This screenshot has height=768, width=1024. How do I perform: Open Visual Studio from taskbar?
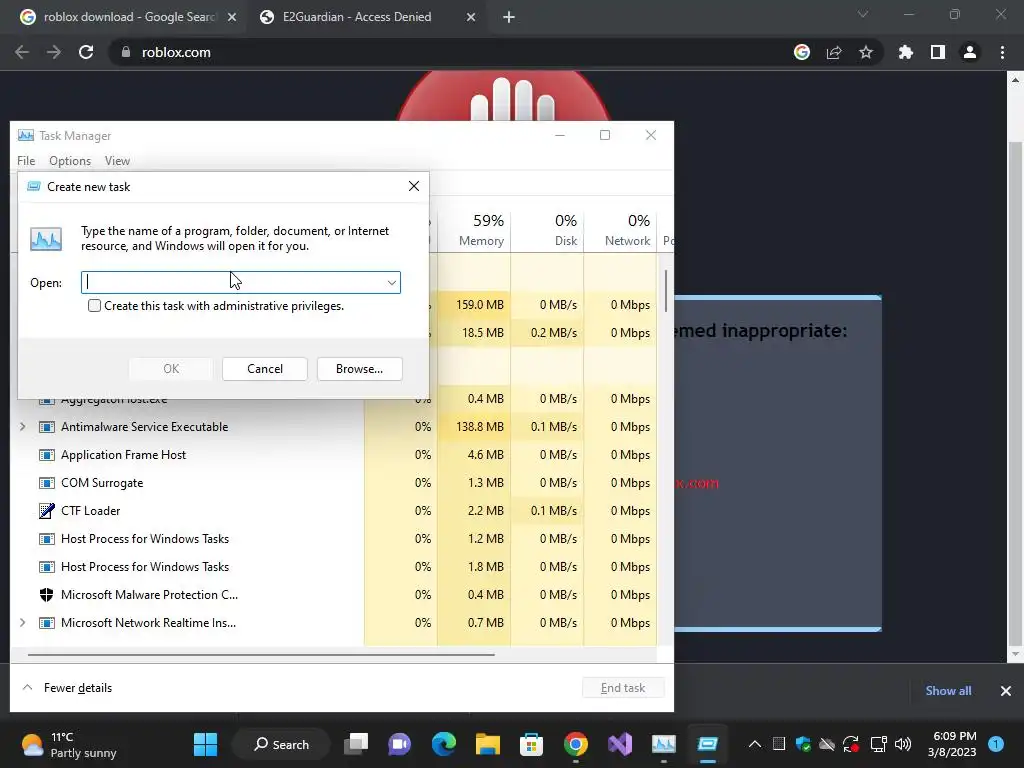click(x=620, y=744)
